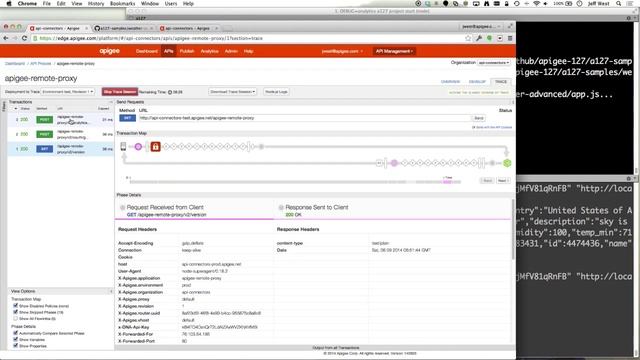Open APIs in apigee navigation
Image resolution: width=640 pixels, height=360 pixels.
(169, 51)
